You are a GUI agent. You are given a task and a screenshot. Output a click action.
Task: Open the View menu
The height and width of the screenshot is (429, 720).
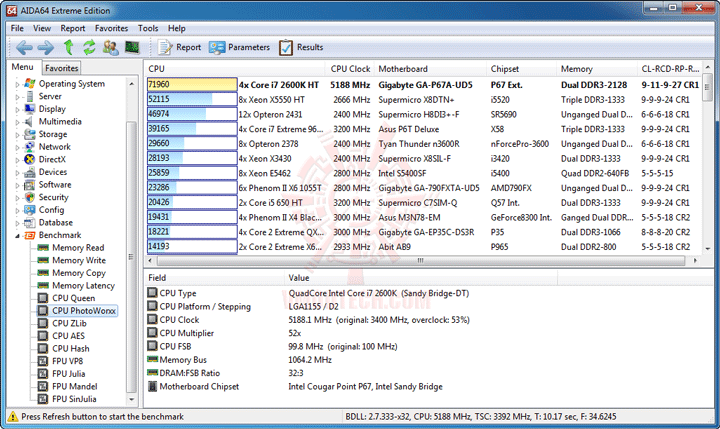[x=42, y=28]
